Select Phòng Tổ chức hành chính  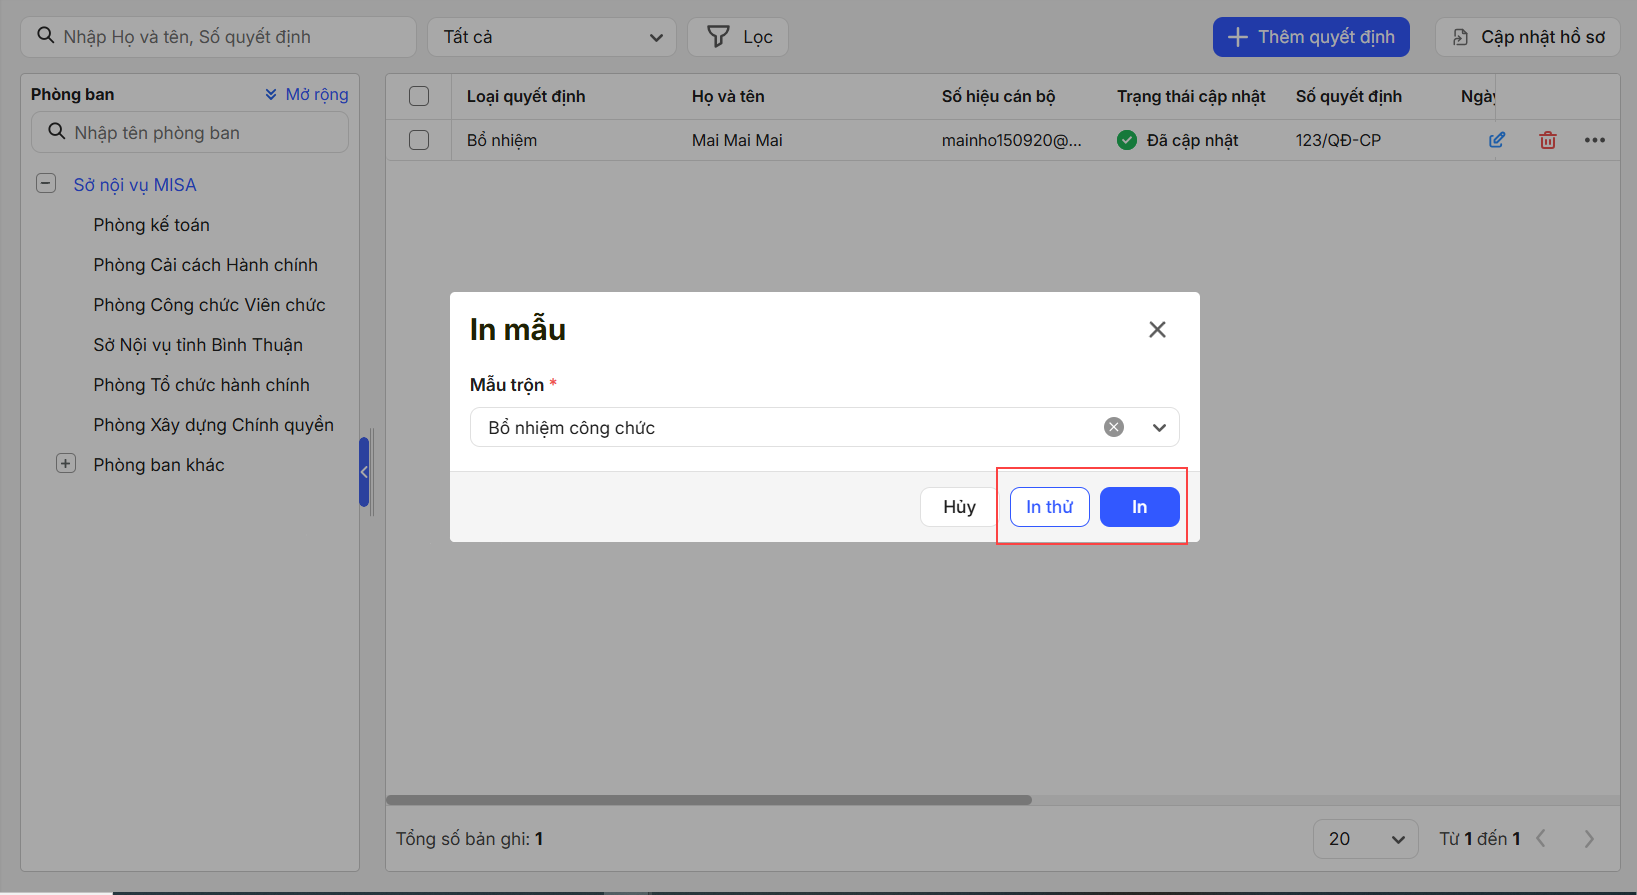pos(201,385)
